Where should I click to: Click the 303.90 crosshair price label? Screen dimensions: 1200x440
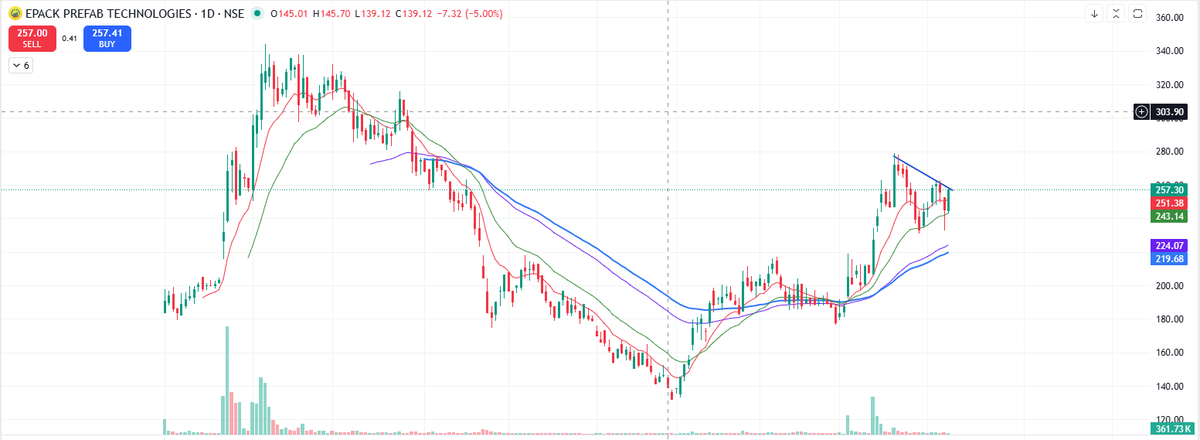coord(1170,111)
